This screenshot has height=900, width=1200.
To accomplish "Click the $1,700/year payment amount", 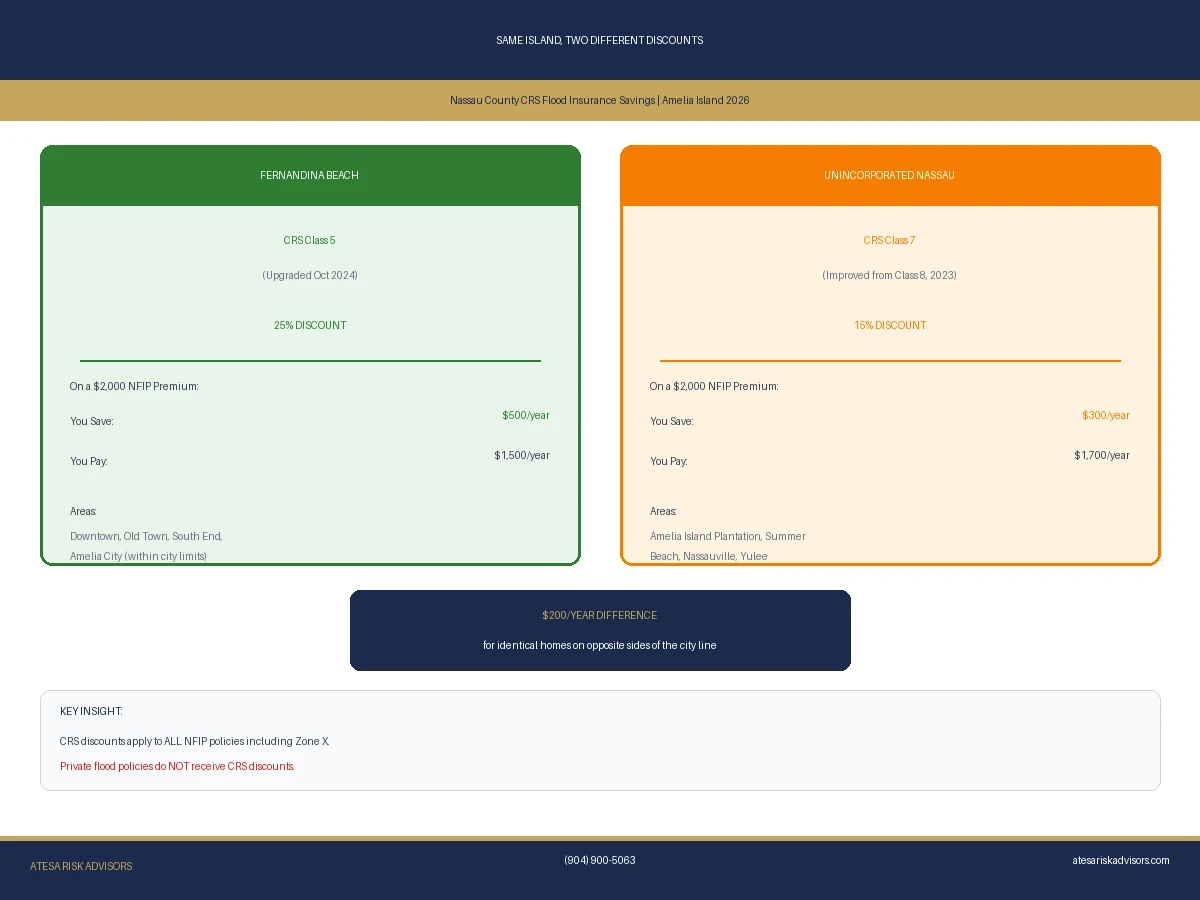I will [1102, 455].
